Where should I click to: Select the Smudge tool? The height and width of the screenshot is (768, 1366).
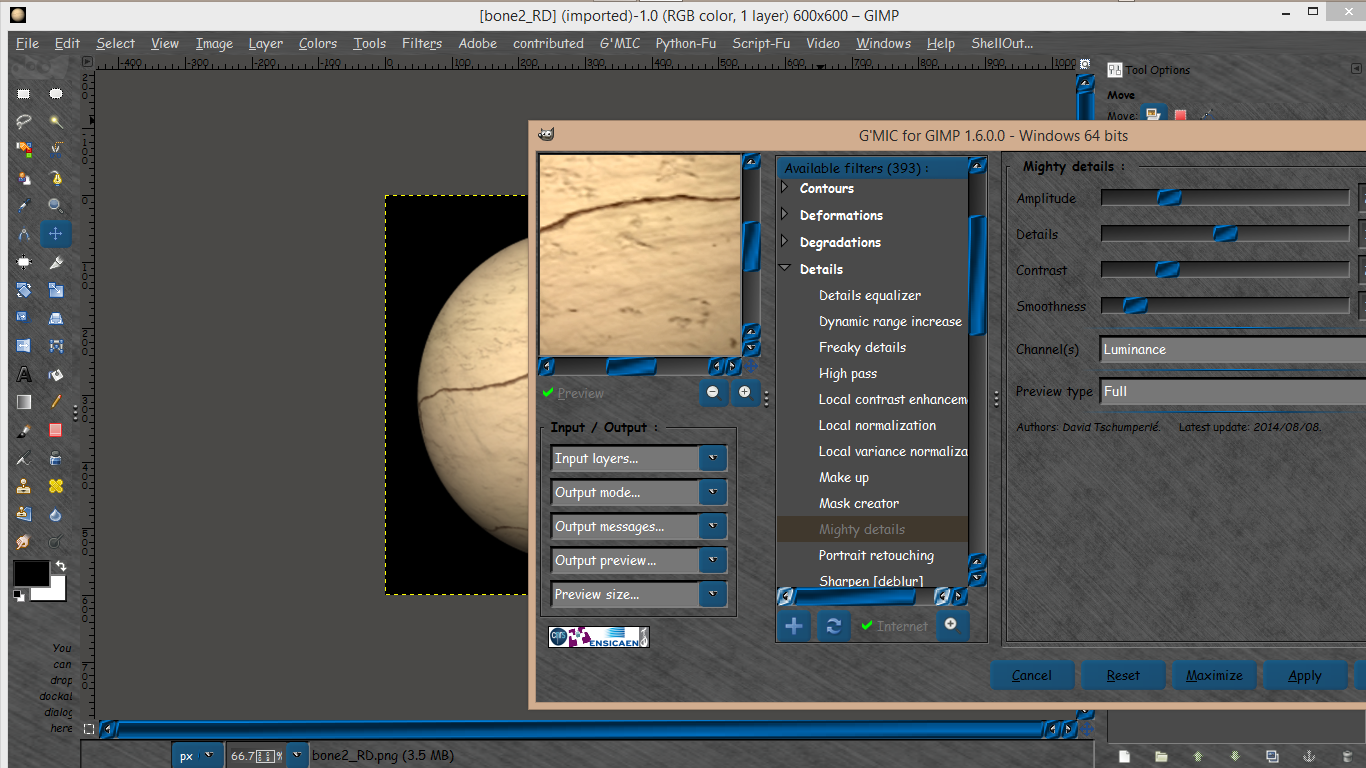point(24,543)
